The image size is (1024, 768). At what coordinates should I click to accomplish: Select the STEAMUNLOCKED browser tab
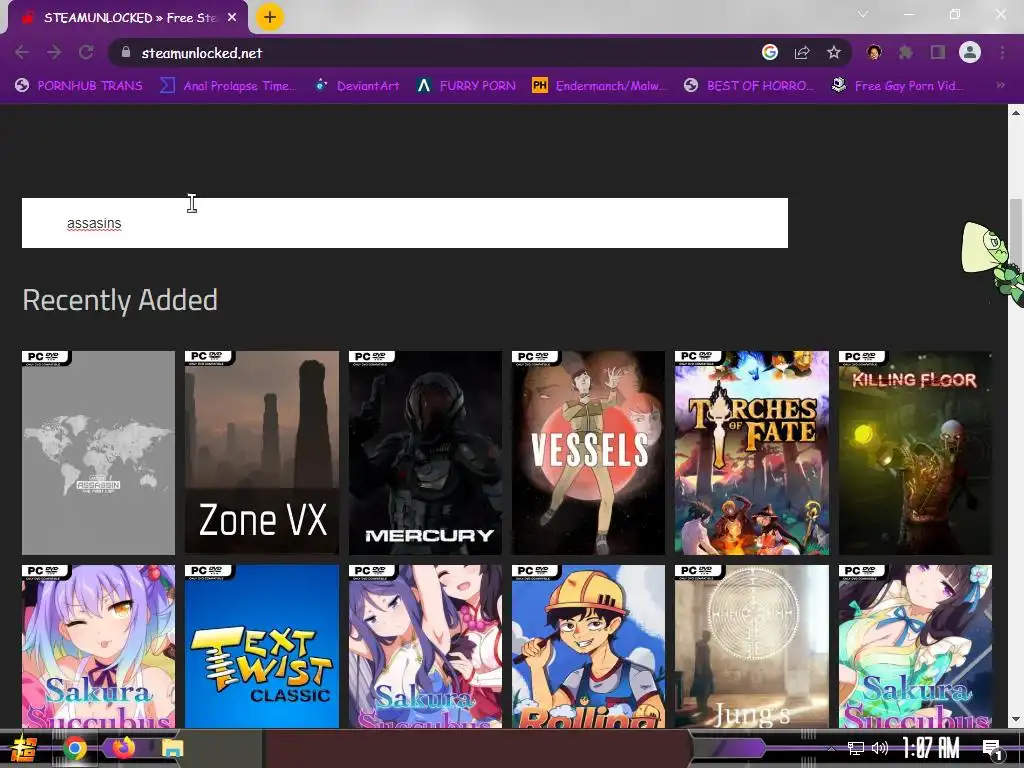tap(128, 18)
